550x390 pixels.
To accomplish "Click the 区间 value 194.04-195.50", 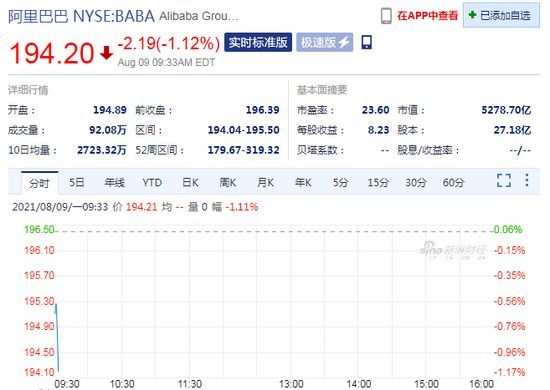I will (x=243, y=130).
